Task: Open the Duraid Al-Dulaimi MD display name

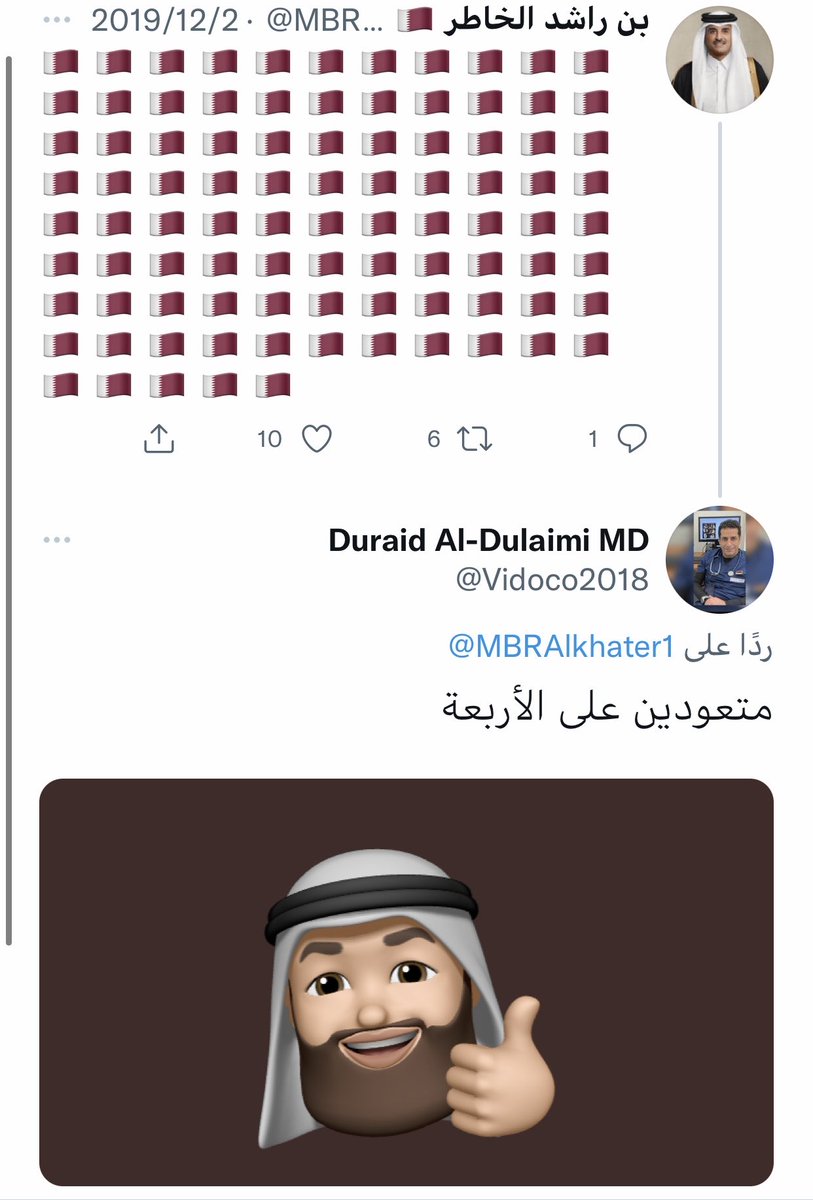Action: point(488,541)
